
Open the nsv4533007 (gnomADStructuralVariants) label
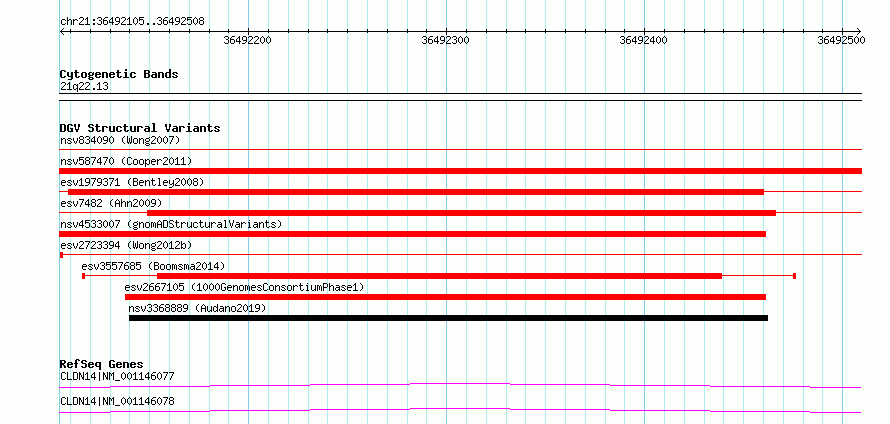[x=171, y=224]
